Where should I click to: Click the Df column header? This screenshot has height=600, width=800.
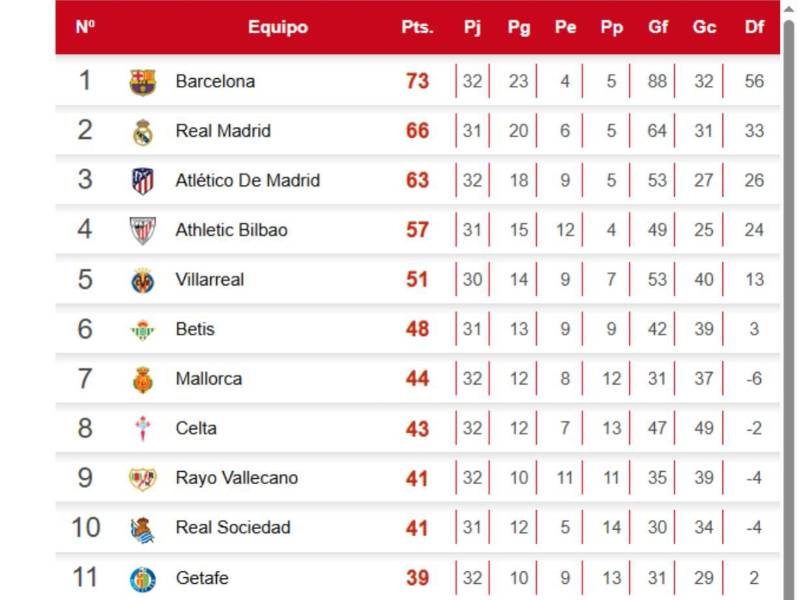click(754, 27)
